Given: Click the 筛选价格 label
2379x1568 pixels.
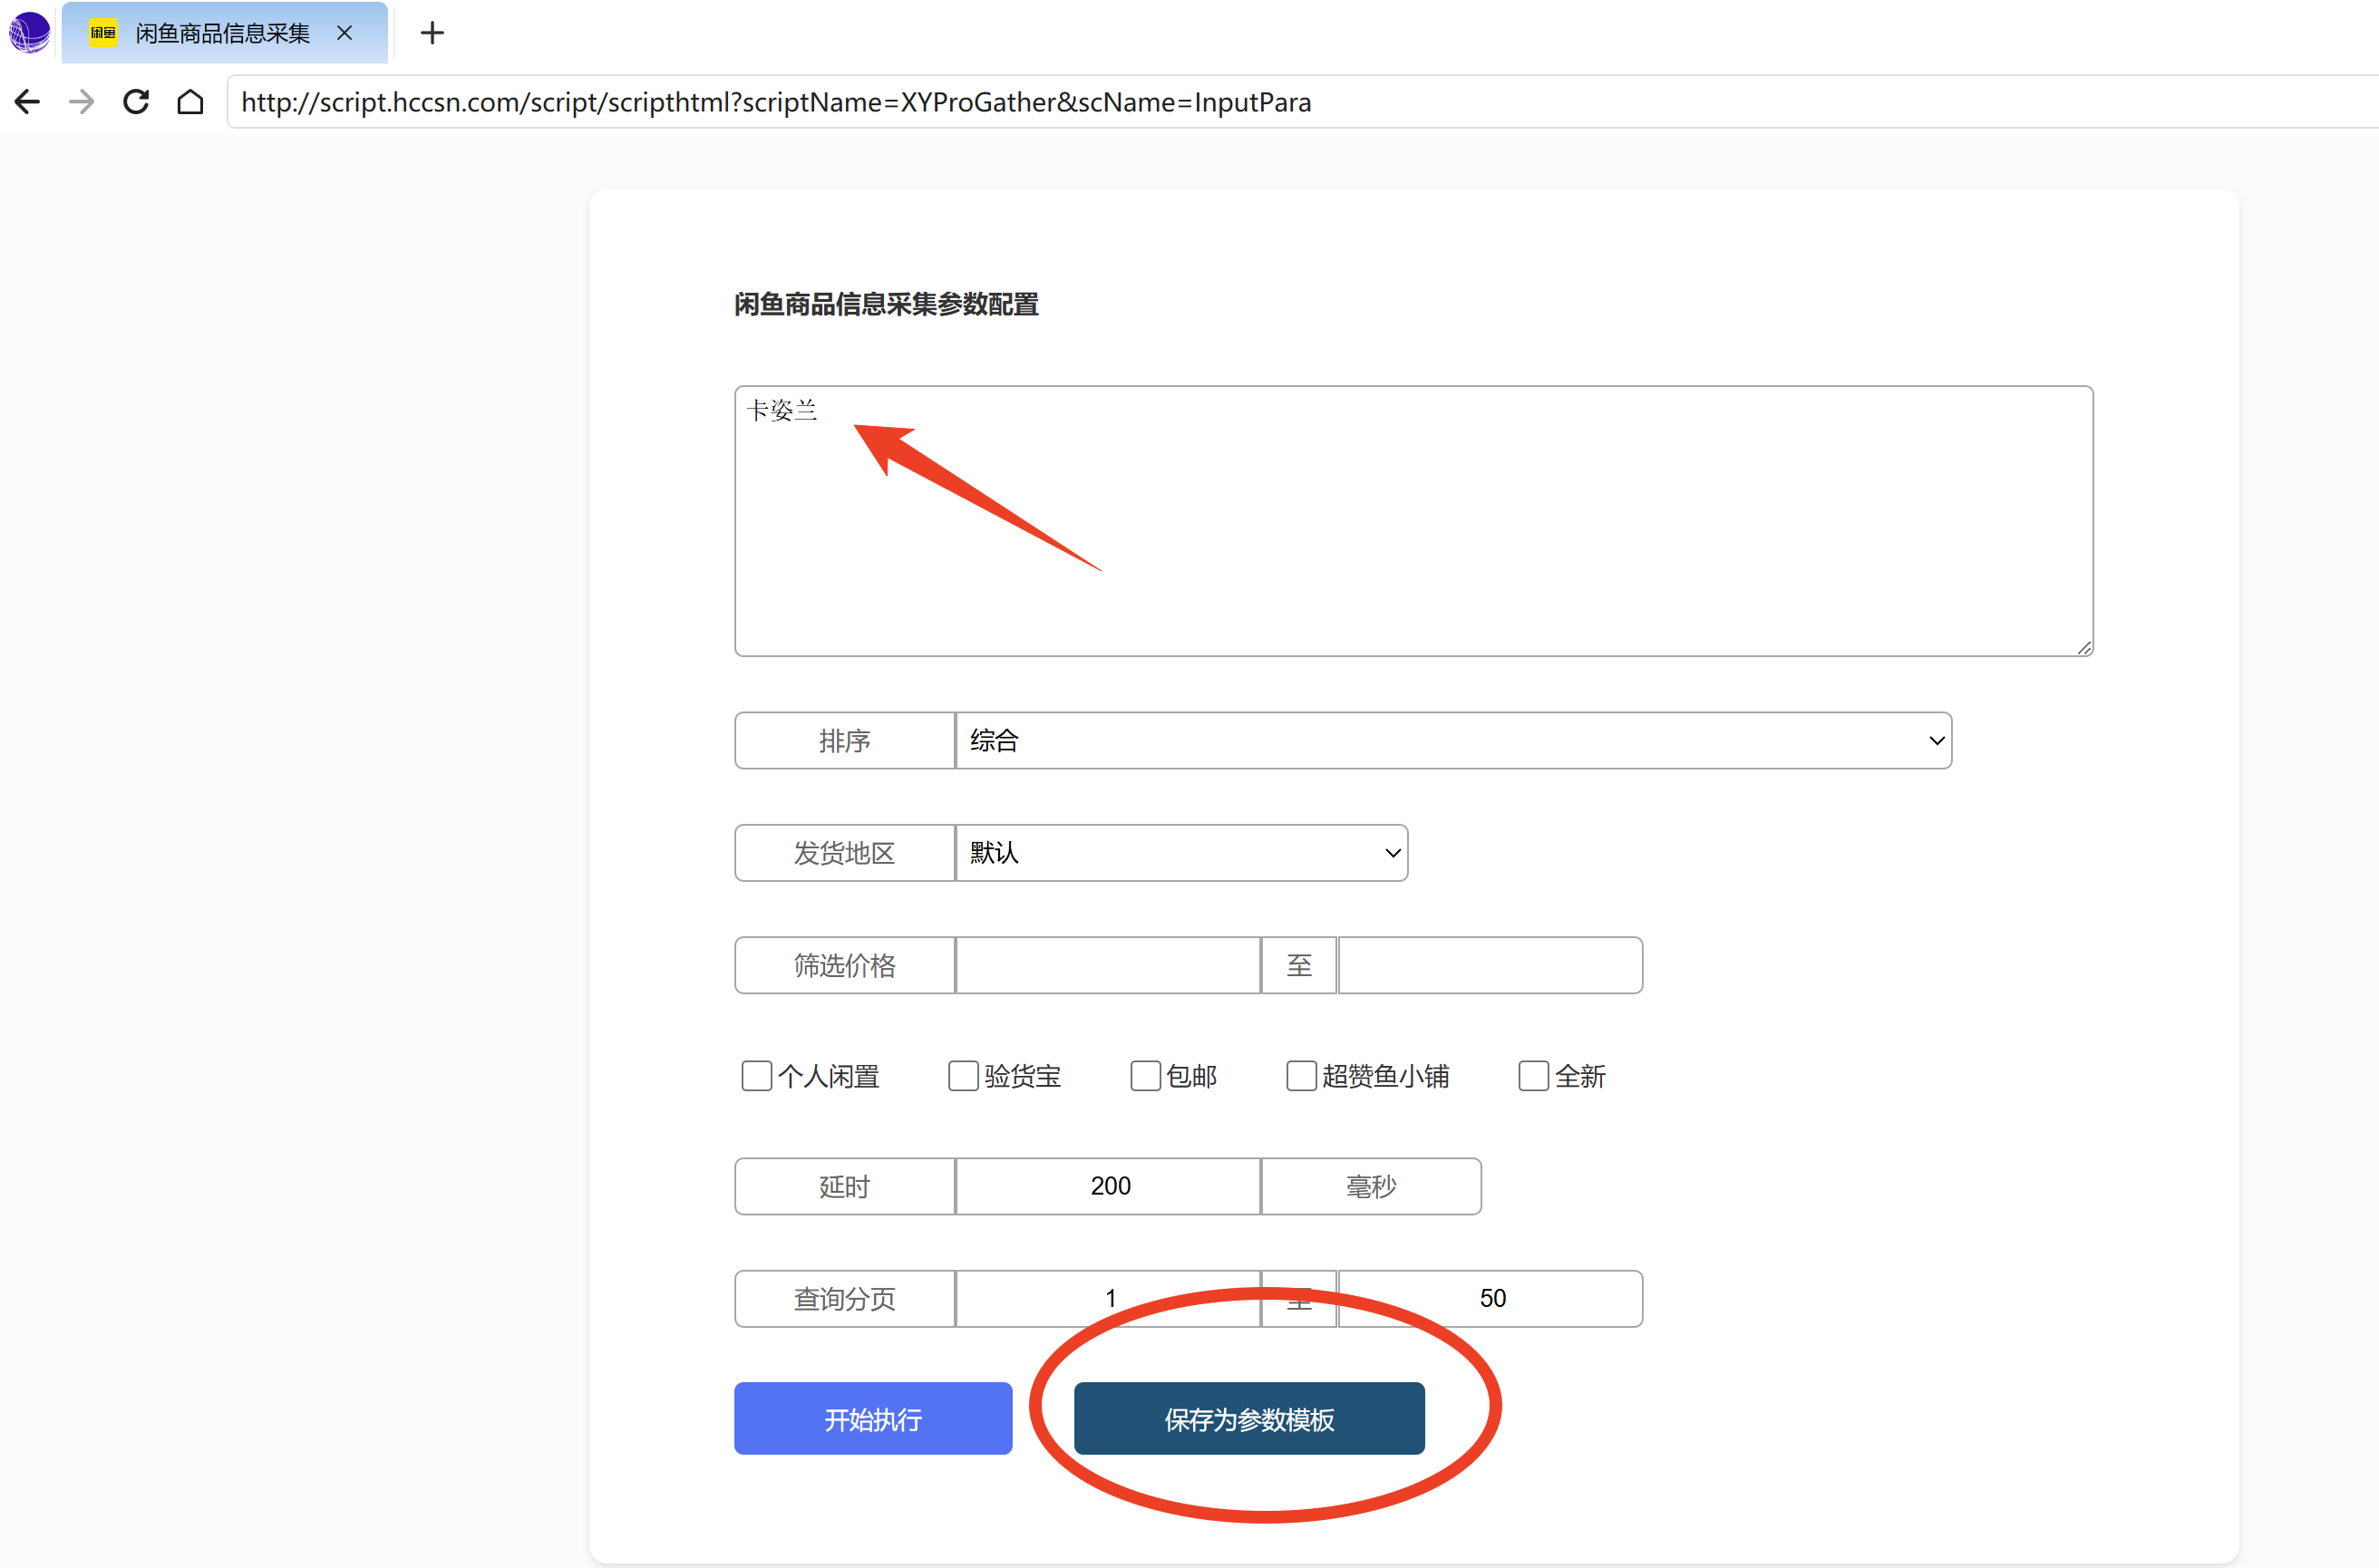Looking at the screenshot, I should [845, 965].
